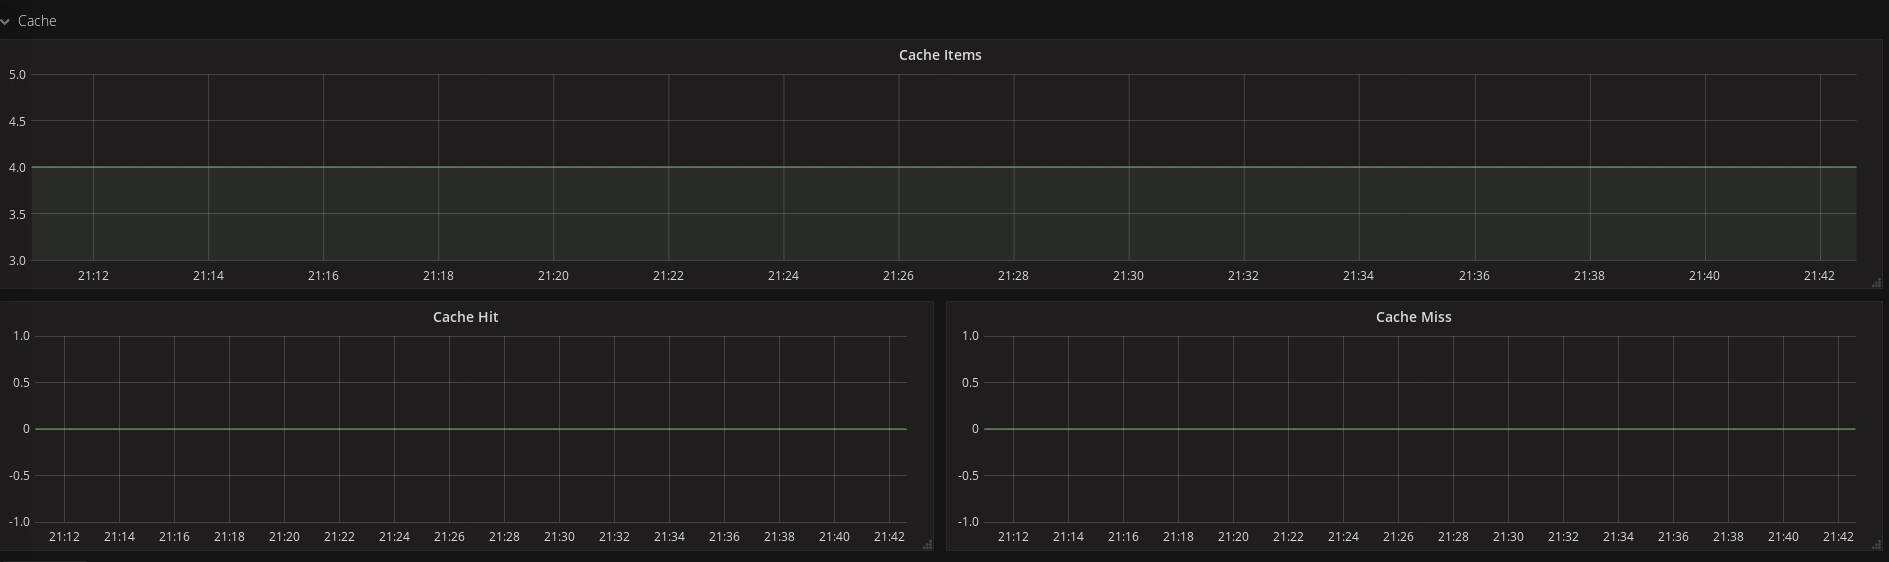Click the 21:12 time label in Cache Miss
This screenshot has height=562, width=1889.
[x=1013, y=537]
